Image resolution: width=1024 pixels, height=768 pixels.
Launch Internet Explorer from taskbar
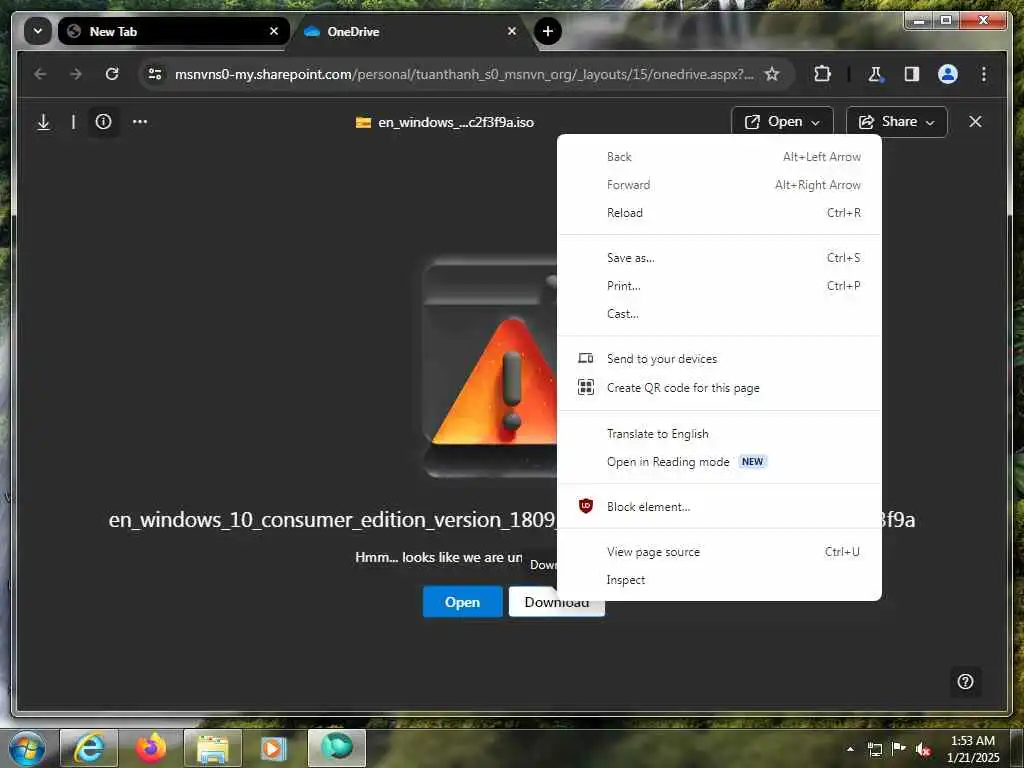pos(89,748)
